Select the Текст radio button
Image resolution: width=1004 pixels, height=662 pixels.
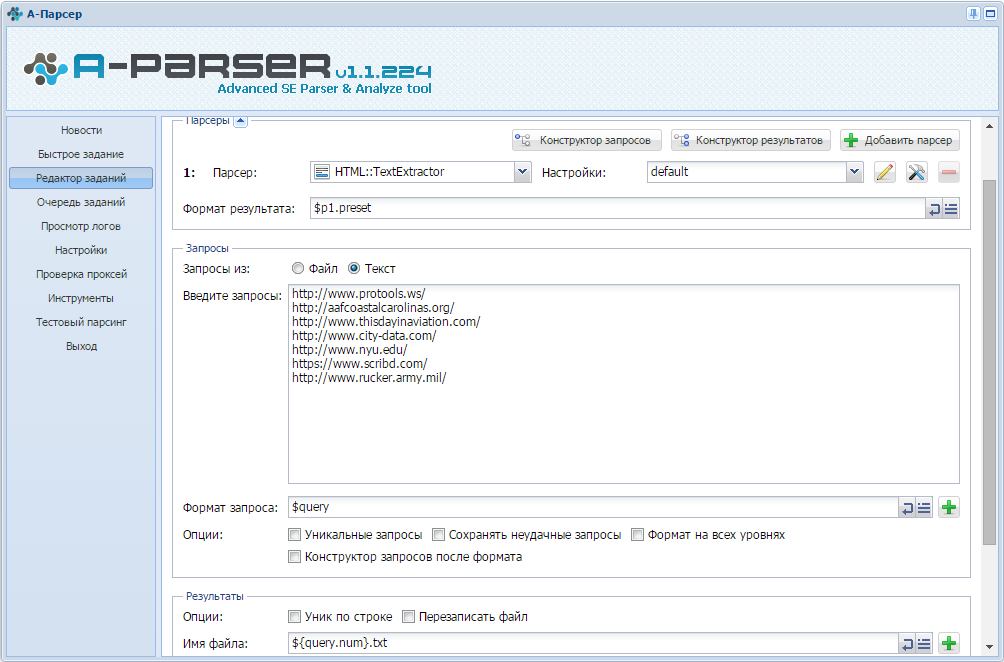(353, 268)
